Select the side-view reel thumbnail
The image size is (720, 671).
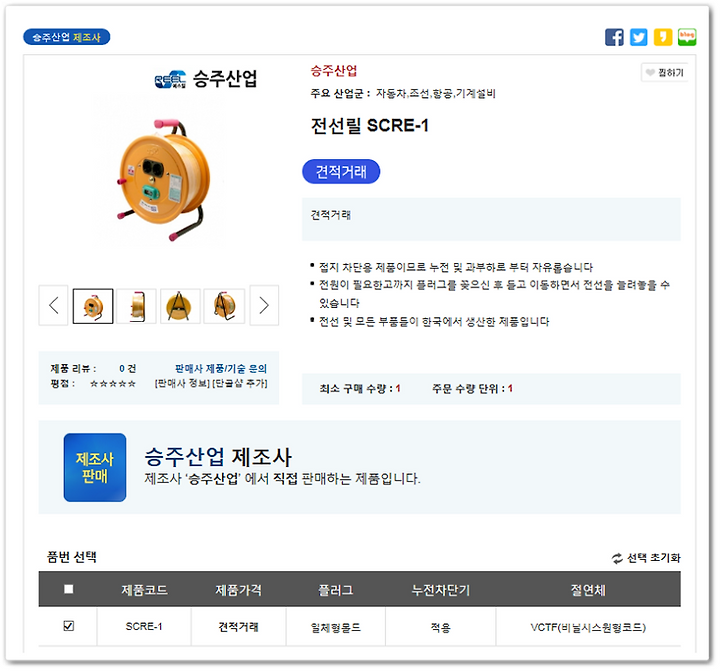(x=137, y=306)
